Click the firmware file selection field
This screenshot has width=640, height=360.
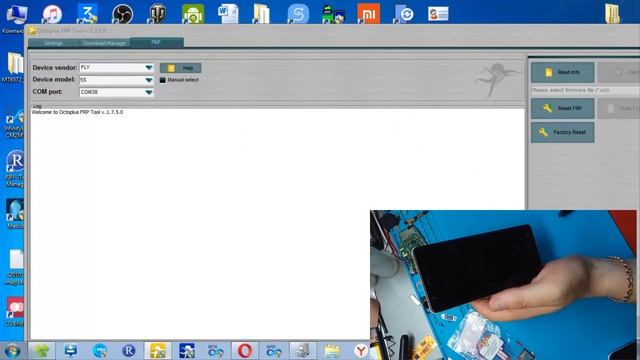point(585,90)
